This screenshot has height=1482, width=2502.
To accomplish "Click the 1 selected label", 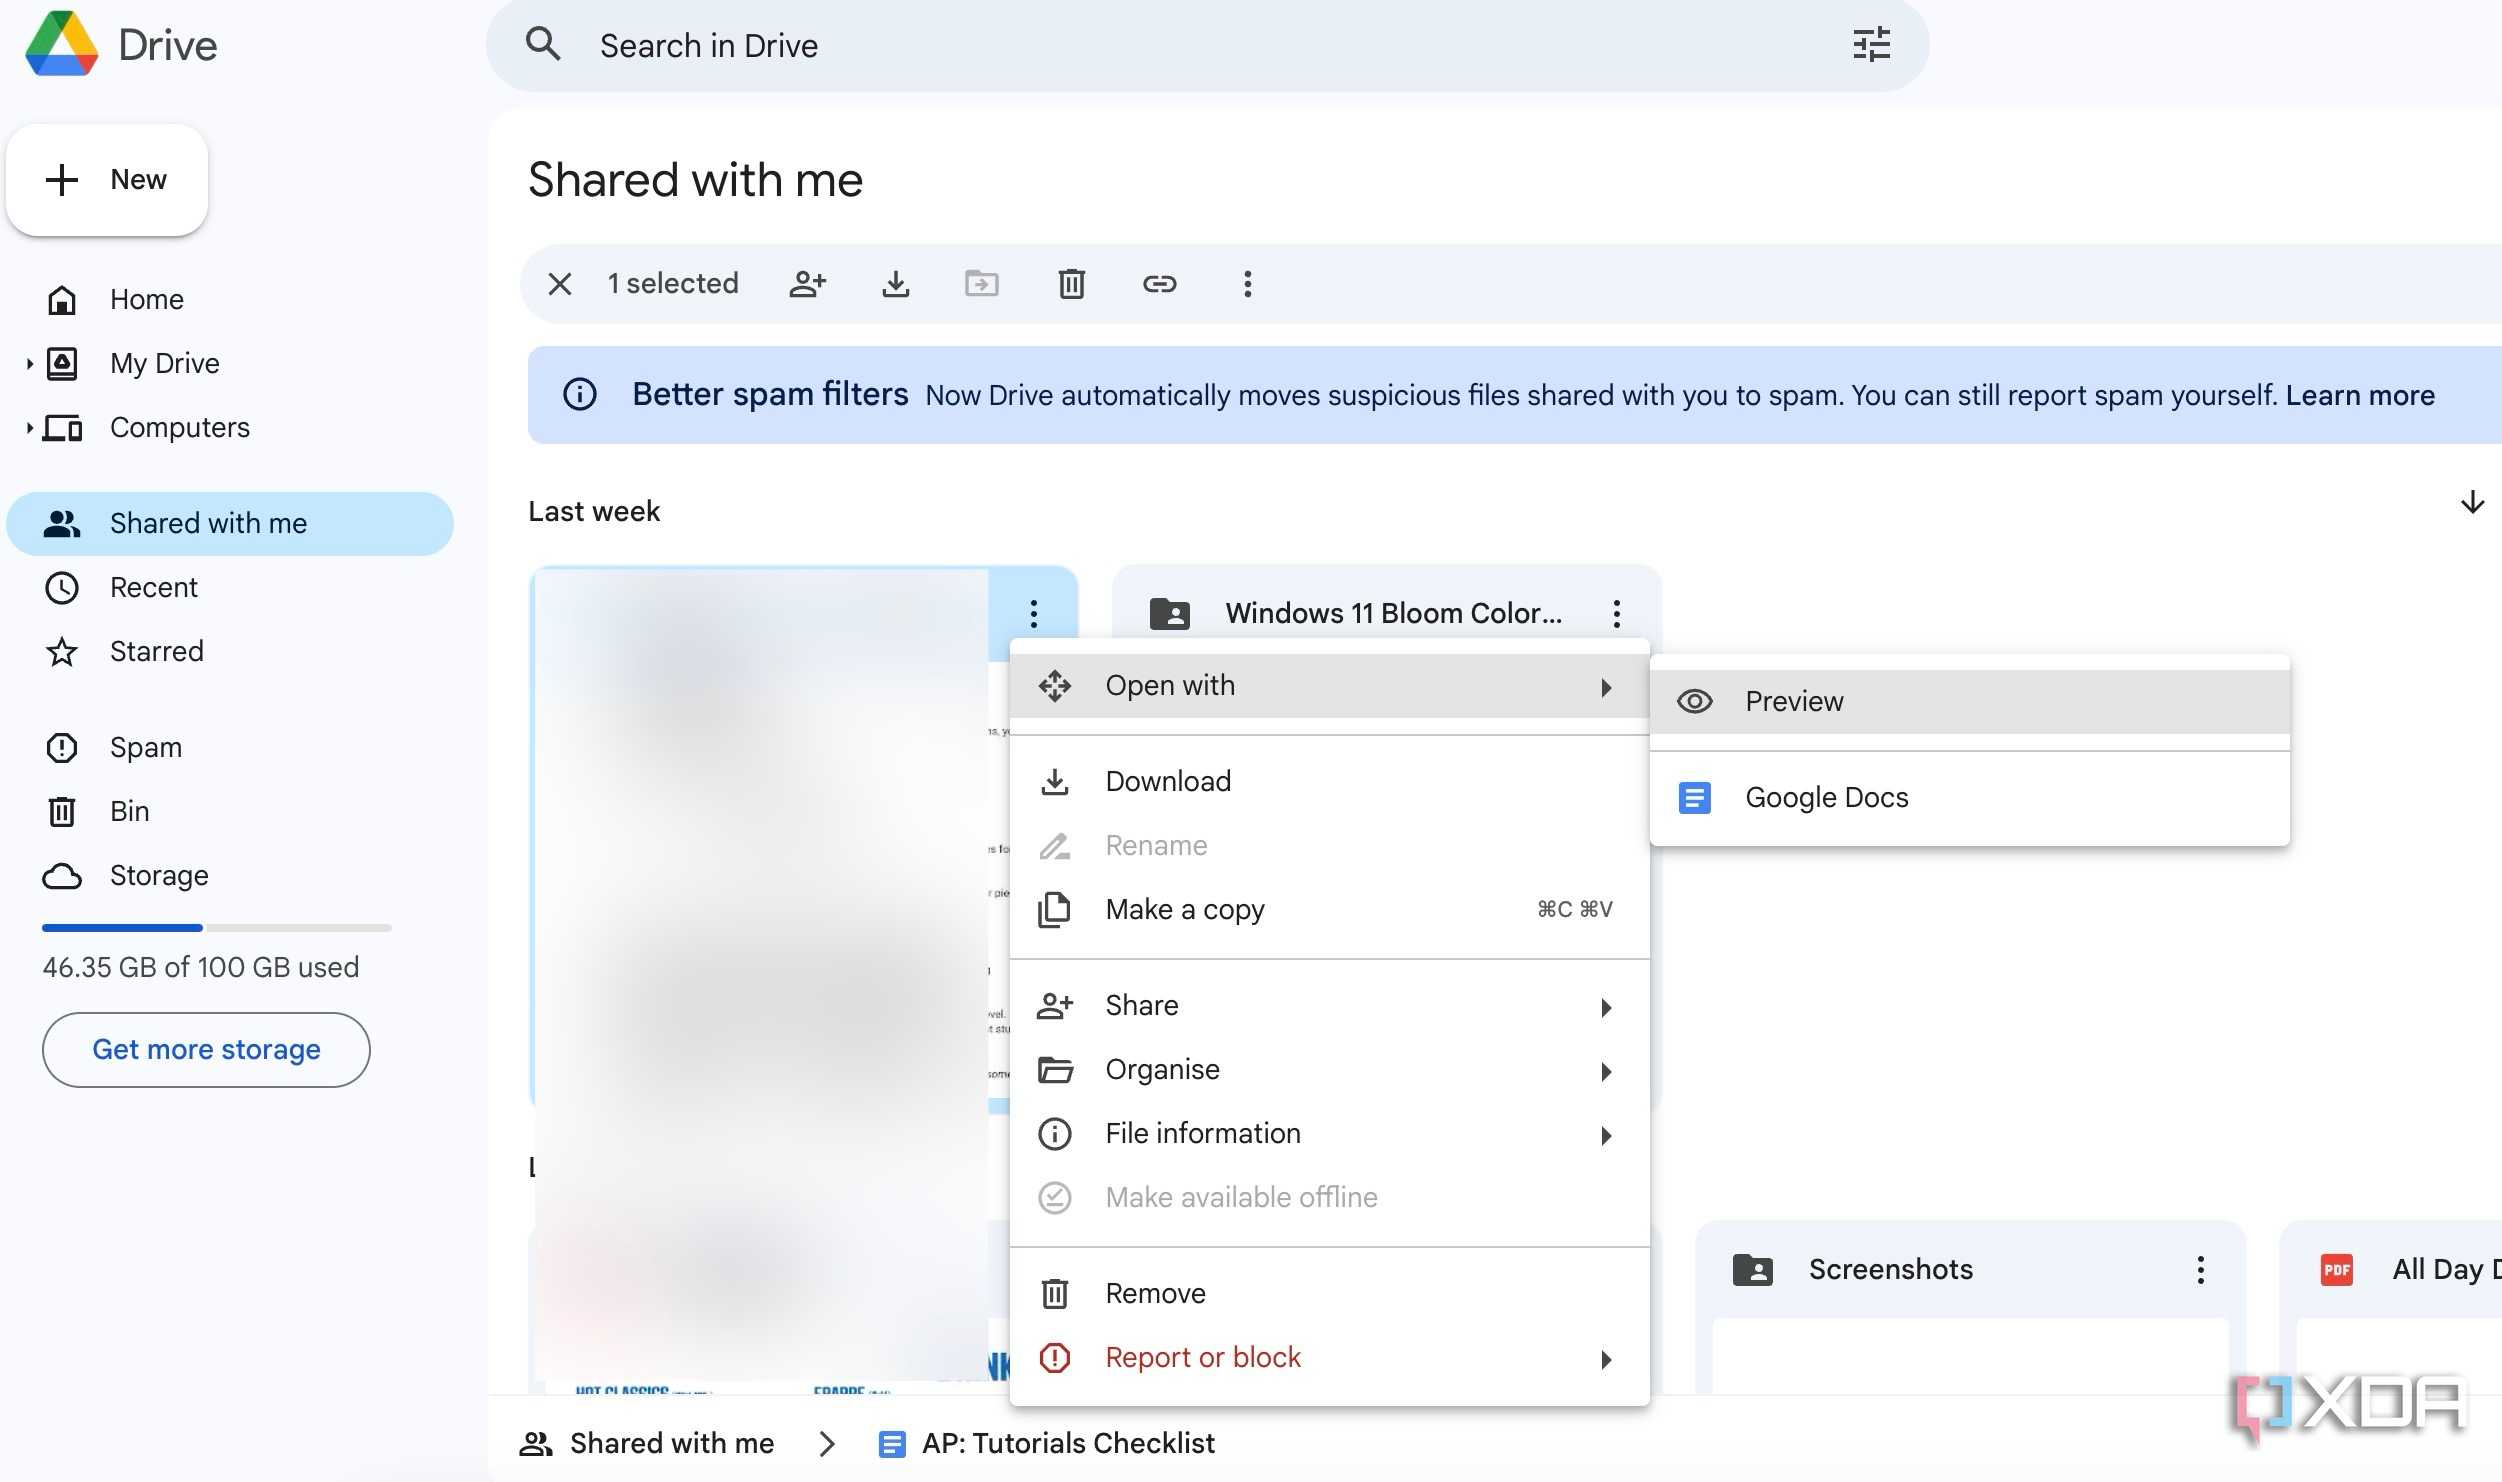I will coord(673,284).
